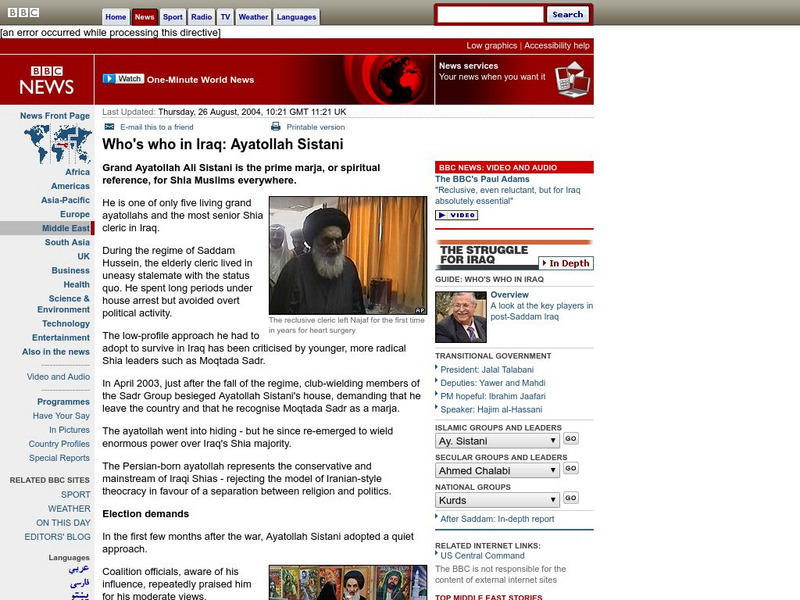Open Low graphics link

click(491, 45)
